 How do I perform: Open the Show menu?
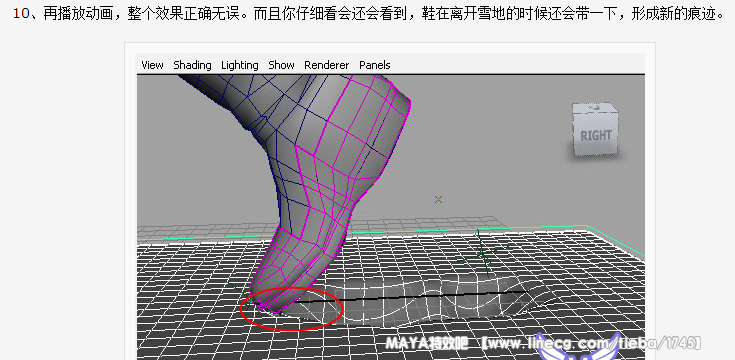(281, 65)
